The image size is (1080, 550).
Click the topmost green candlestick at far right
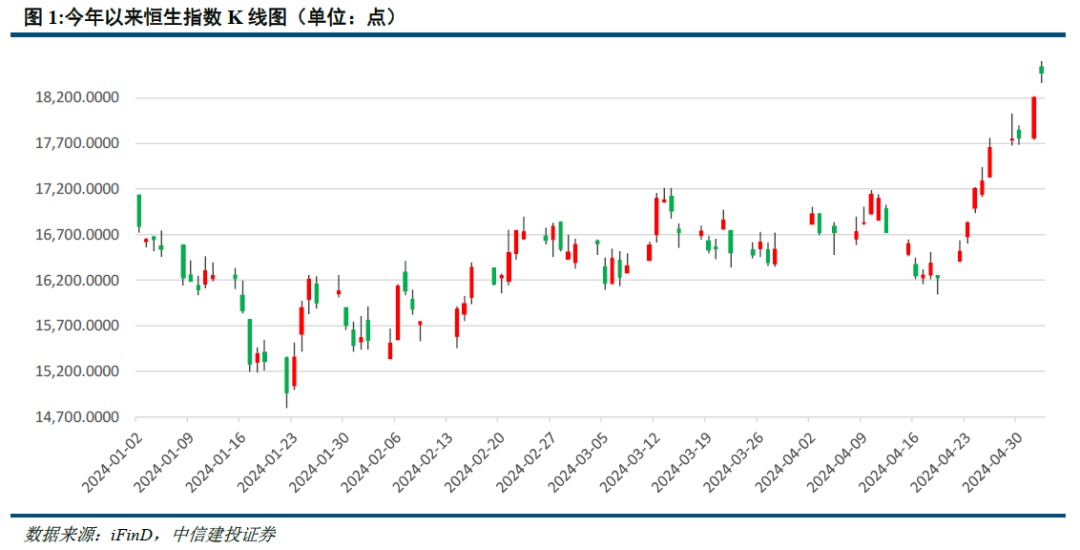(1041, 70)
